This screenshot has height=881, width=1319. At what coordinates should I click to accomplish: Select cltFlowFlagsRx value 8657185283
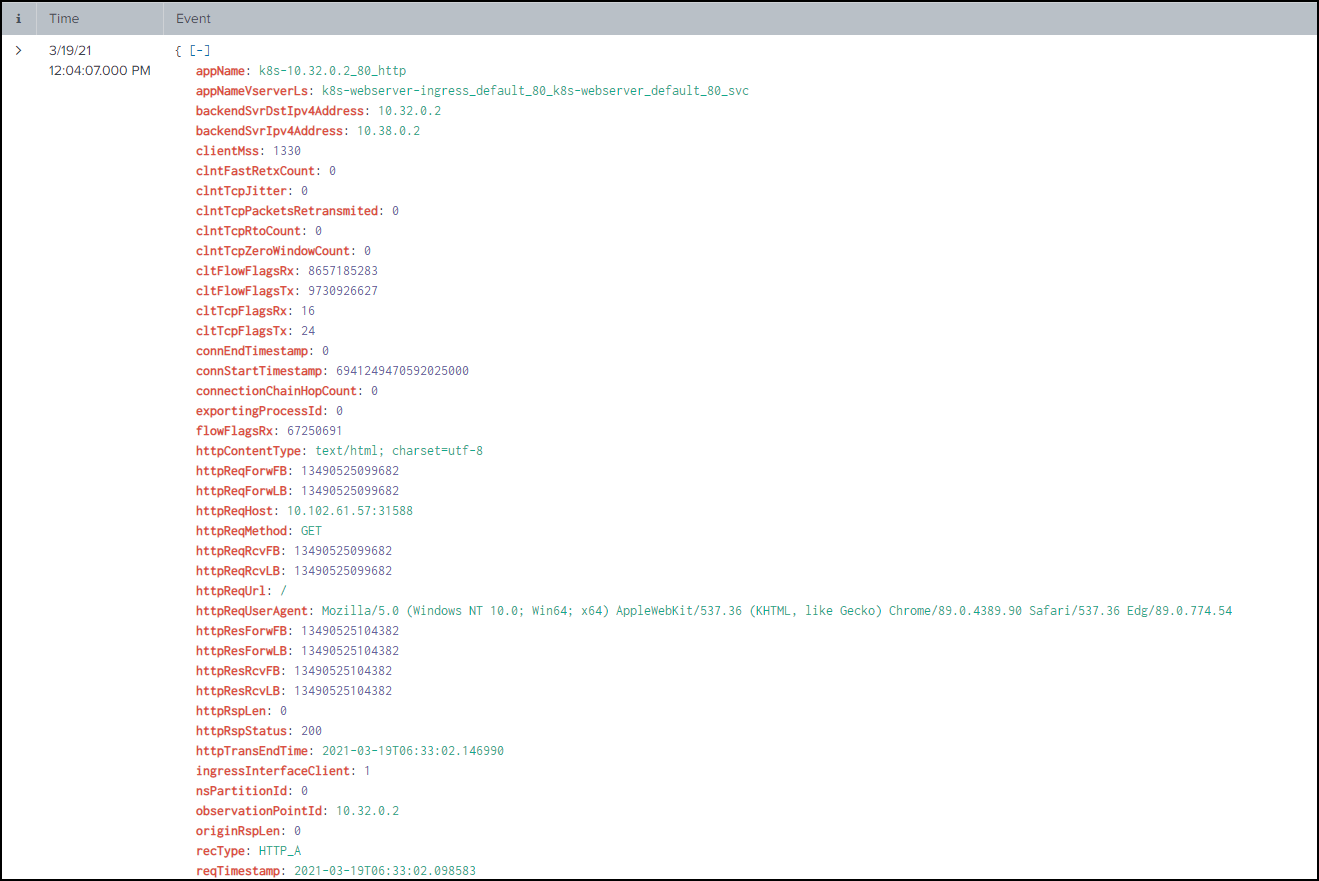pos(343,271)
